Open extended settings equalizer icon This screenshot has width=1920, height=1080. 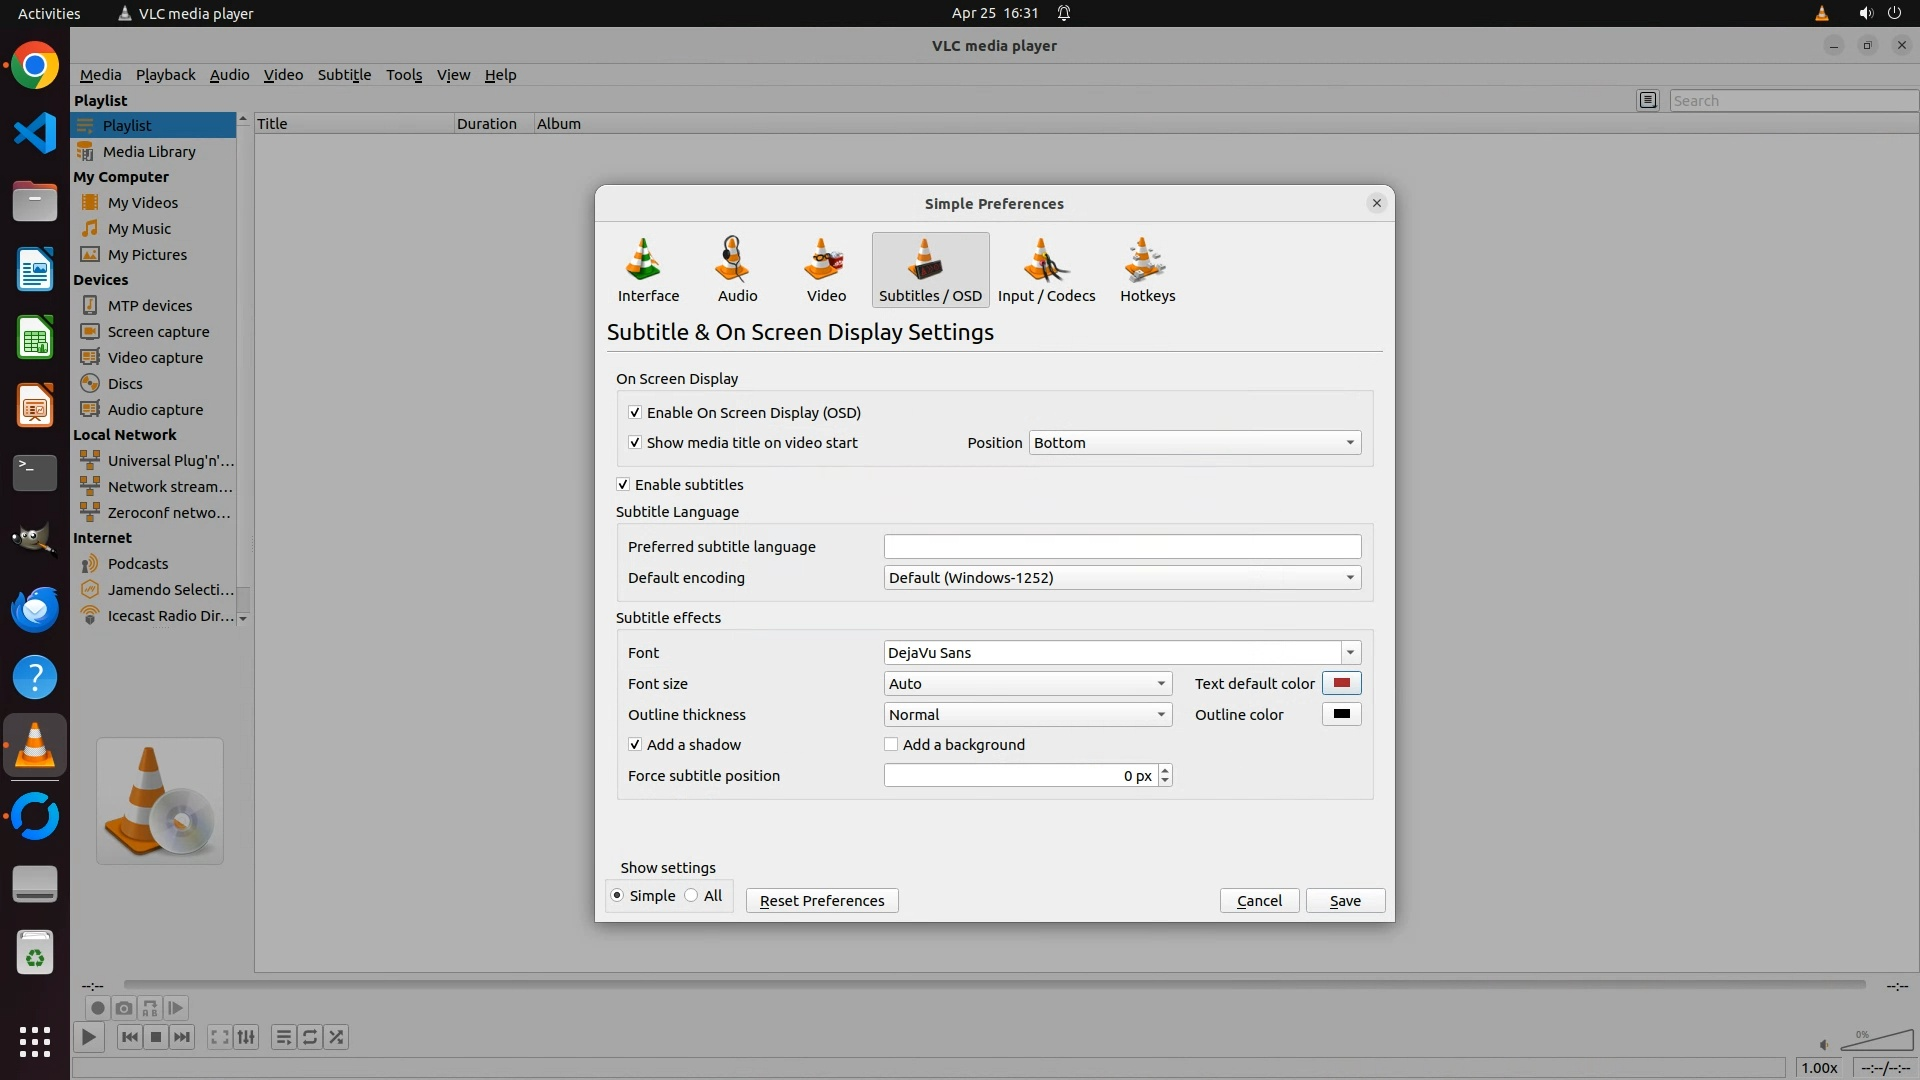(x=246, y=1037)
